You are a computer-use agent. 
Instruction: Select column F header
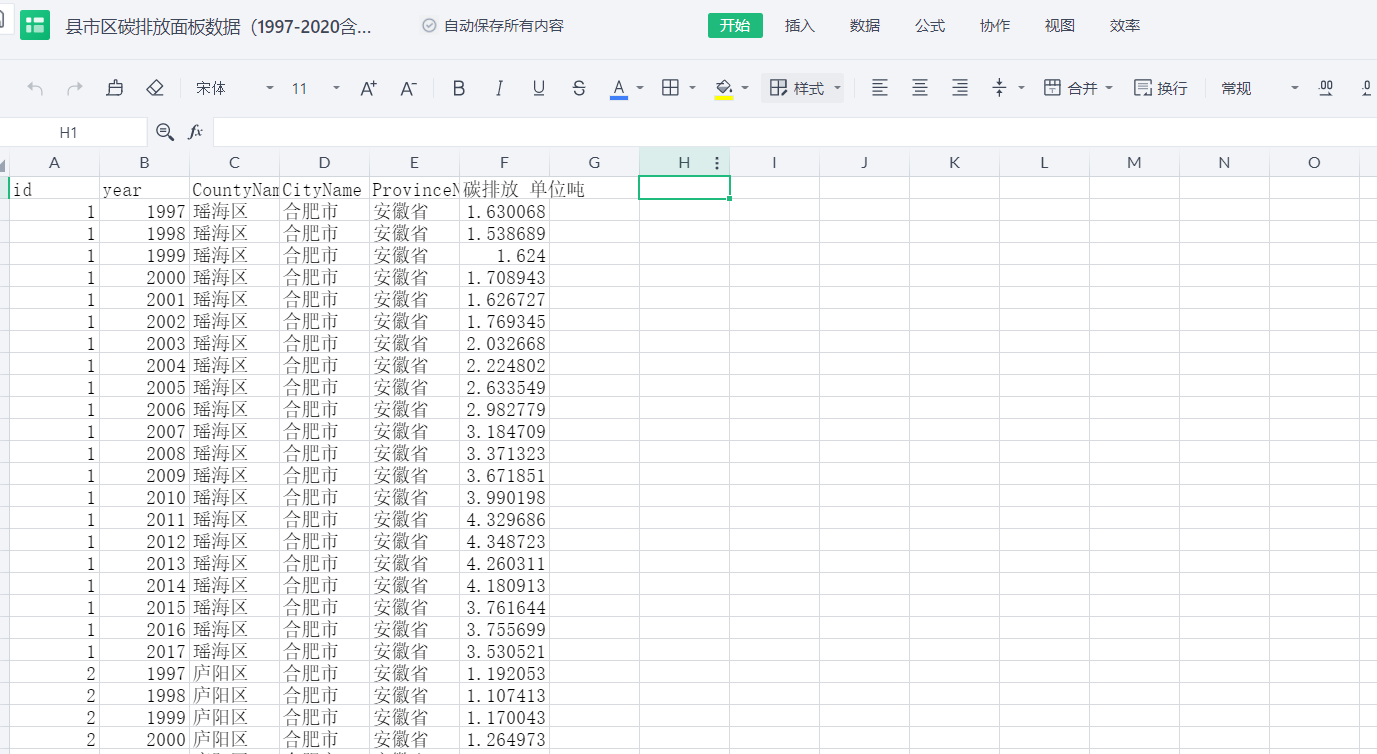click(x=505, y=163)
